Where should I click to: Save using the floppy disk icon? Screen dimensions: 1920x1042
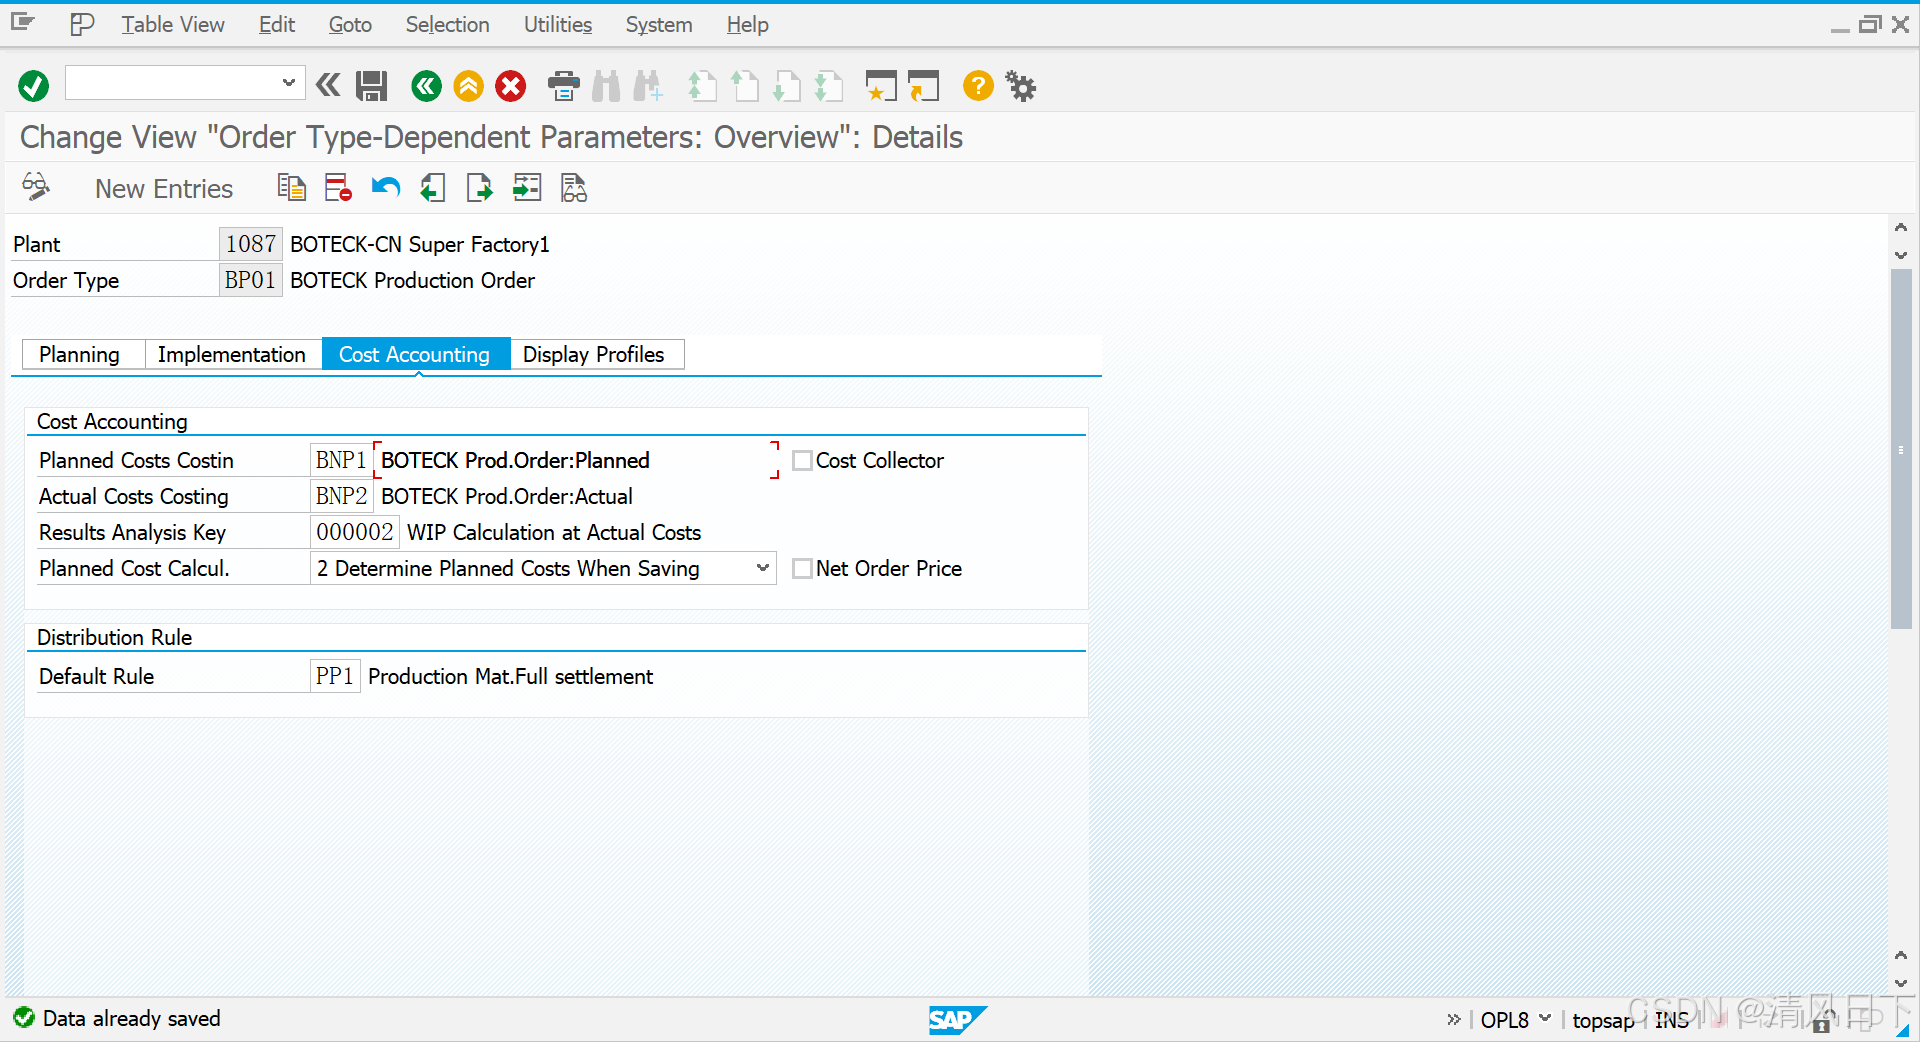[x=372, y=86]
